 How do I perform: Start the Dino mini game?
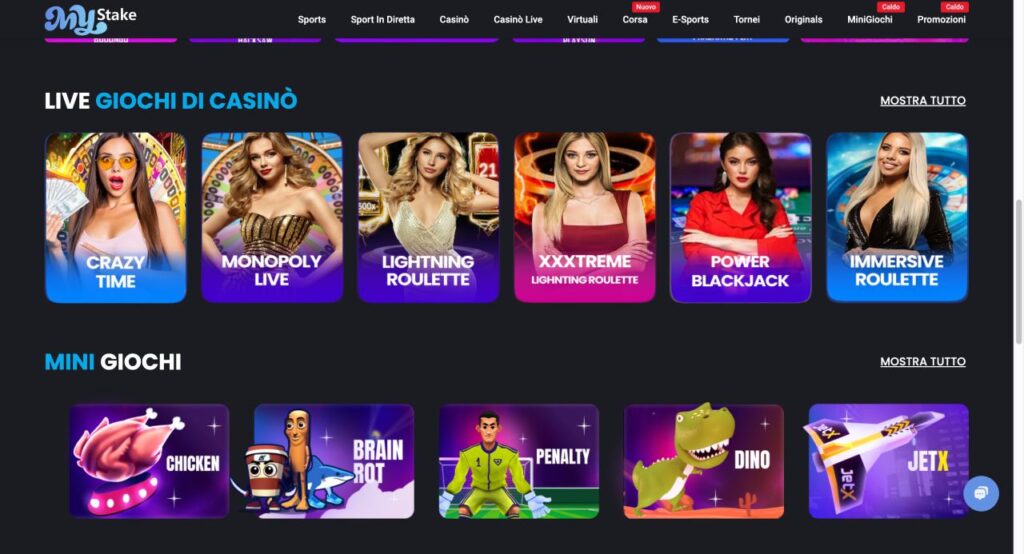click(x=703, y=461)
